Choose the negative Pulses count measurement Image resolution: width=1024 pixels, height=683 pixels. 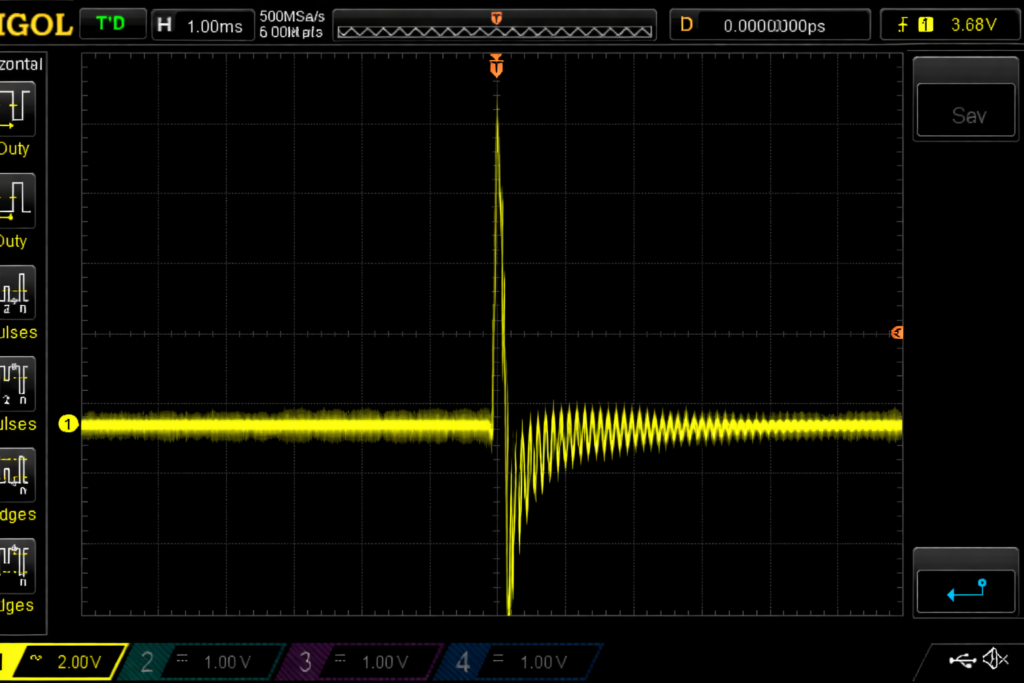17,383
